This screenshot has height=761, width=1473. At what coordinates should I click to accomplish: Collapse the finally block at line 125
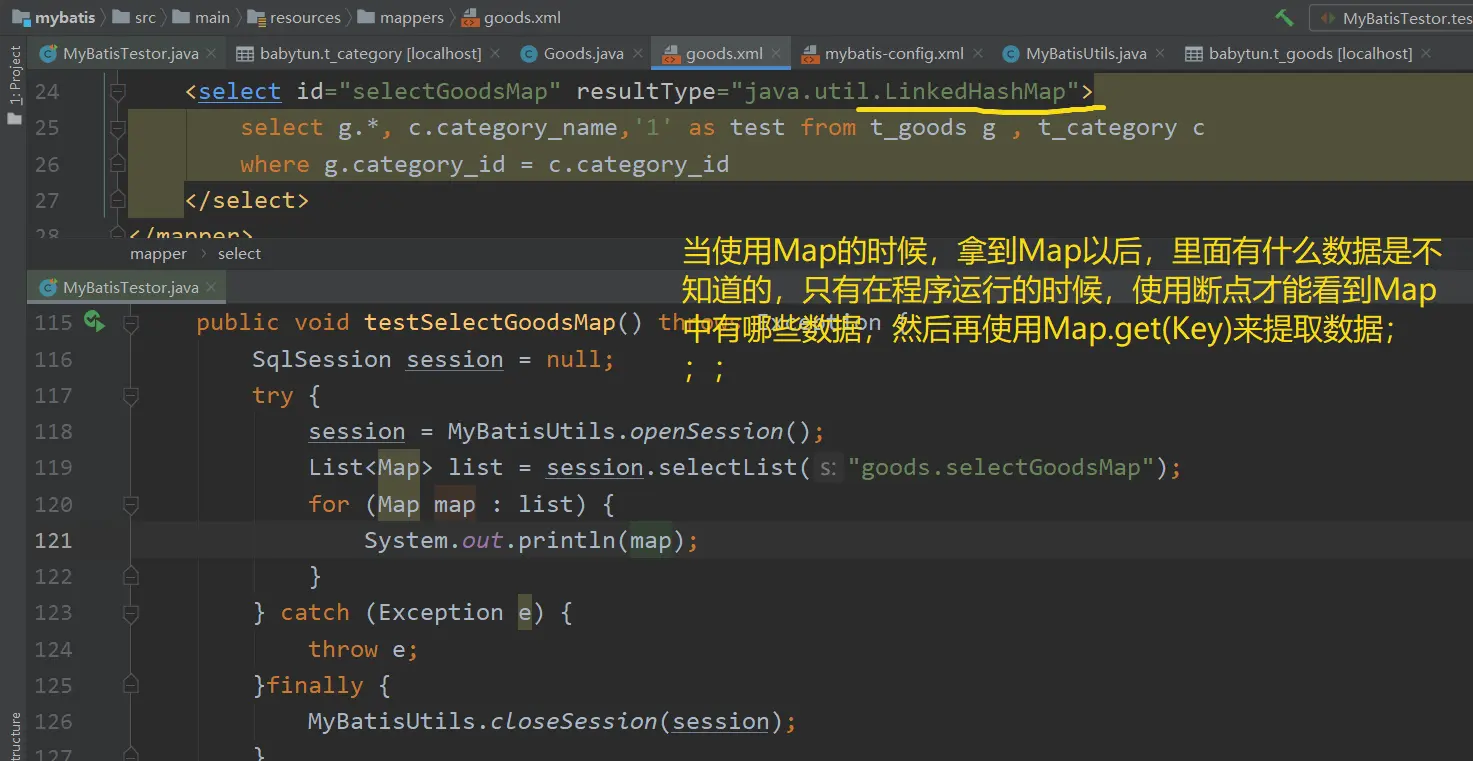coord(130,685)
